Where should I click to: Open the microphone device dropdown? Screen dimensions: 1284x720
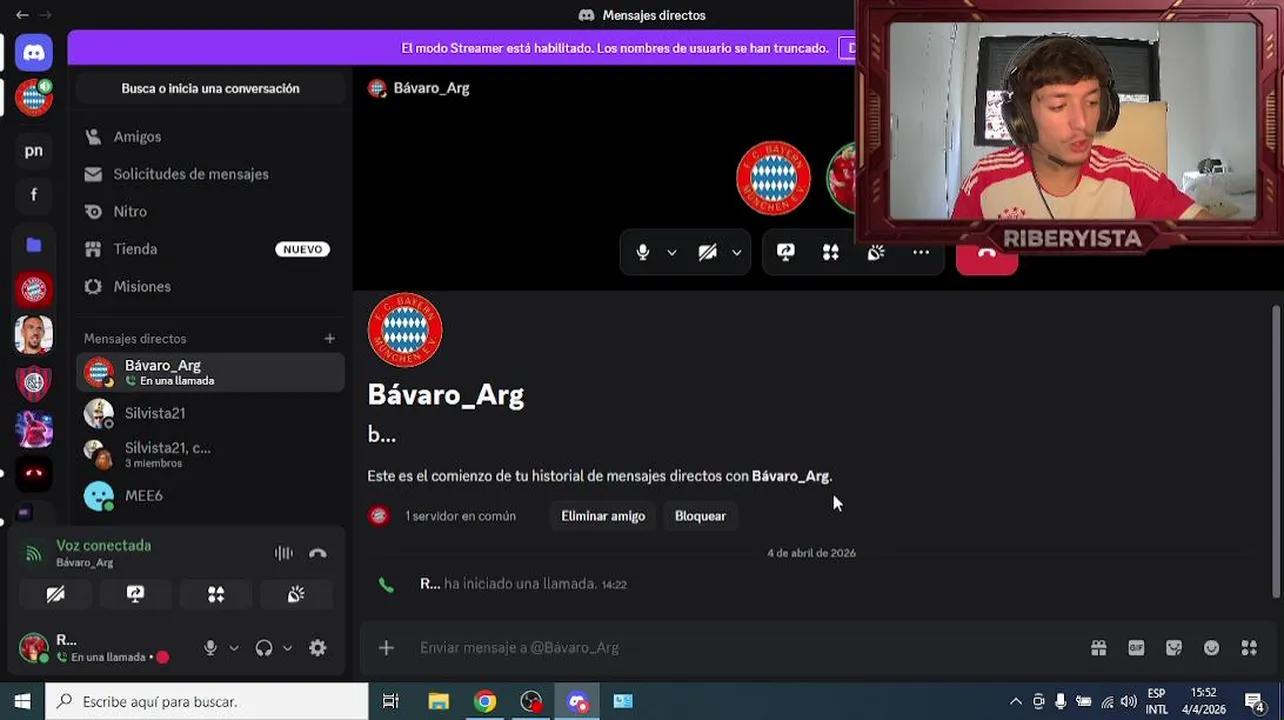(672, 252)
